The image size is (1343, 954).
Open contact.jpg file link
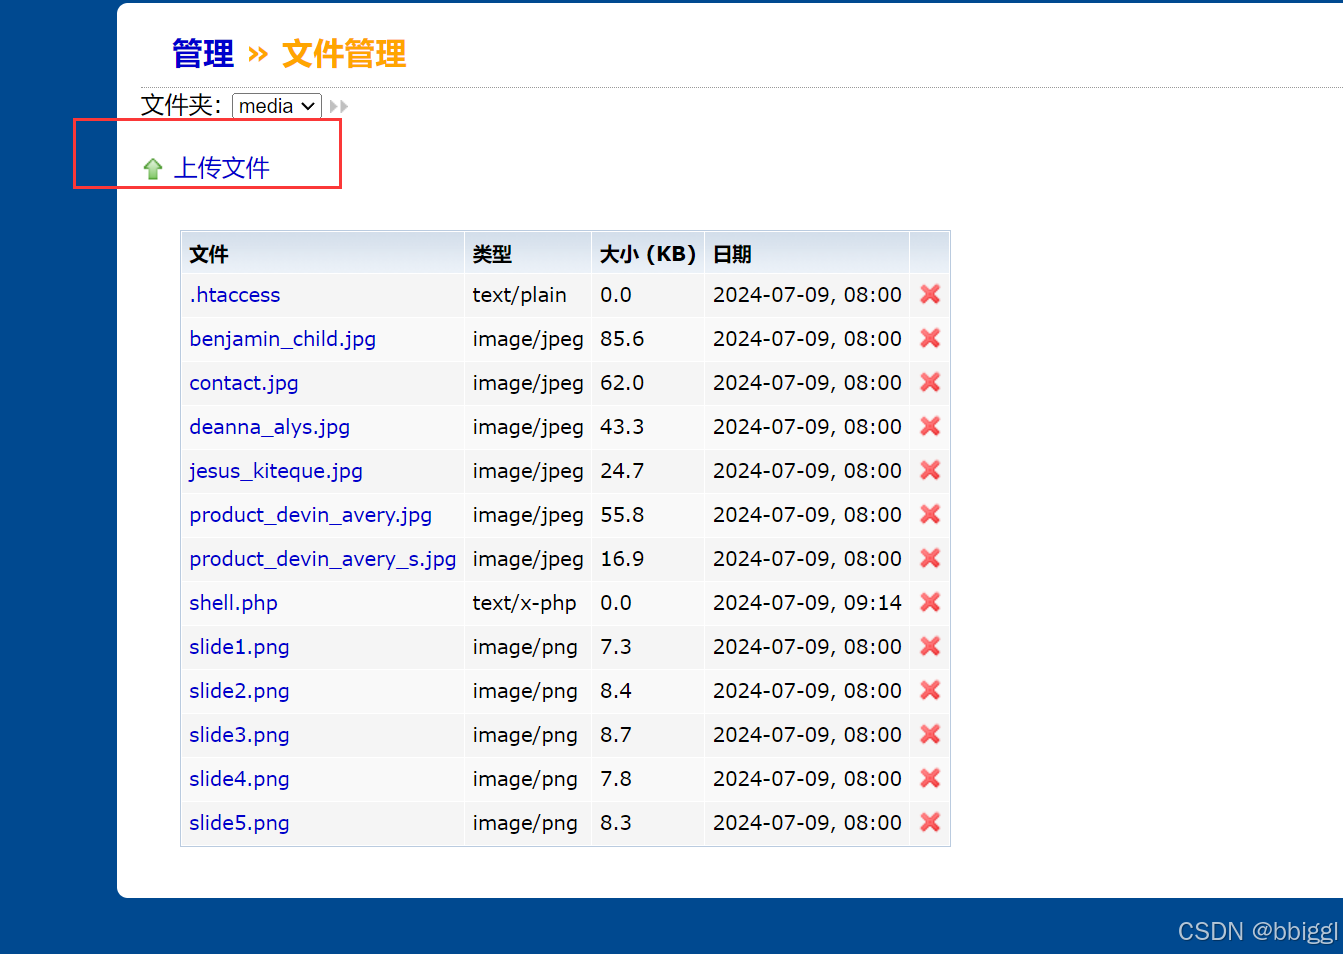244,383
